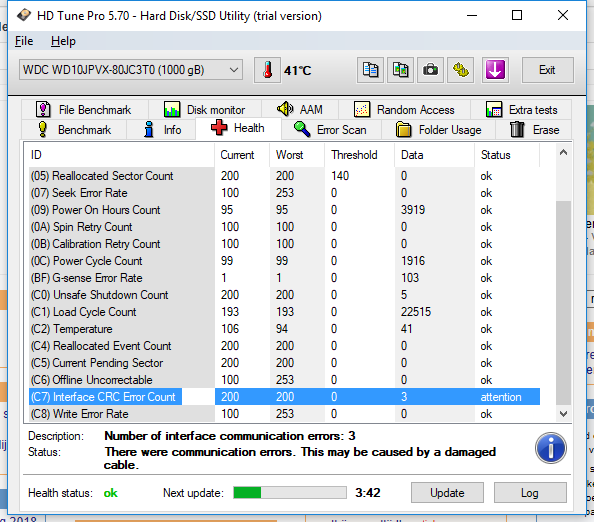
Task: Click the Threshold column header
Action: tap(360, 155)
